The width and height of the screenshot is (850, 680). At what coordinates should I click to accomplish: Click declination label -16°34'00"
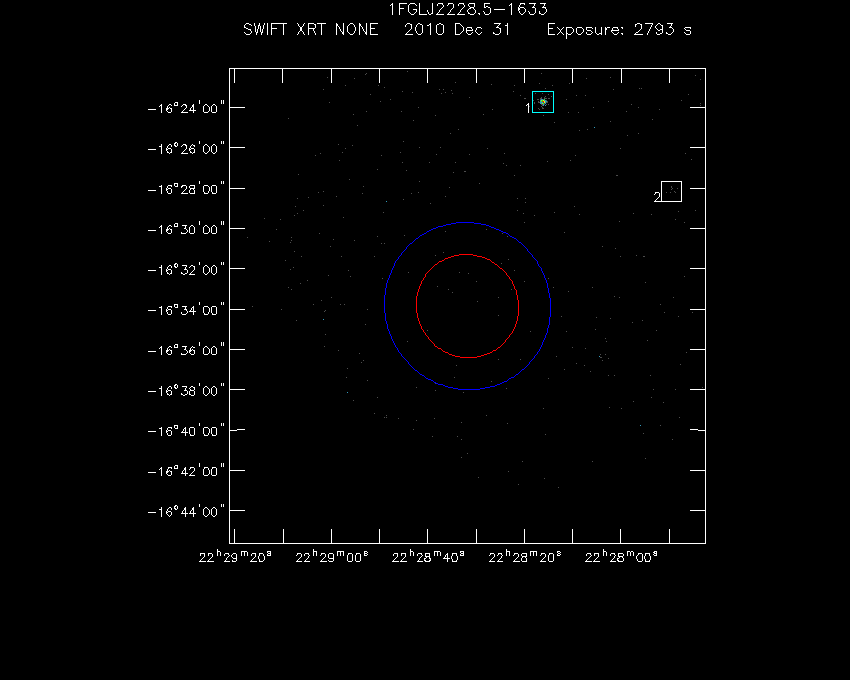click(x=186, y=310)
